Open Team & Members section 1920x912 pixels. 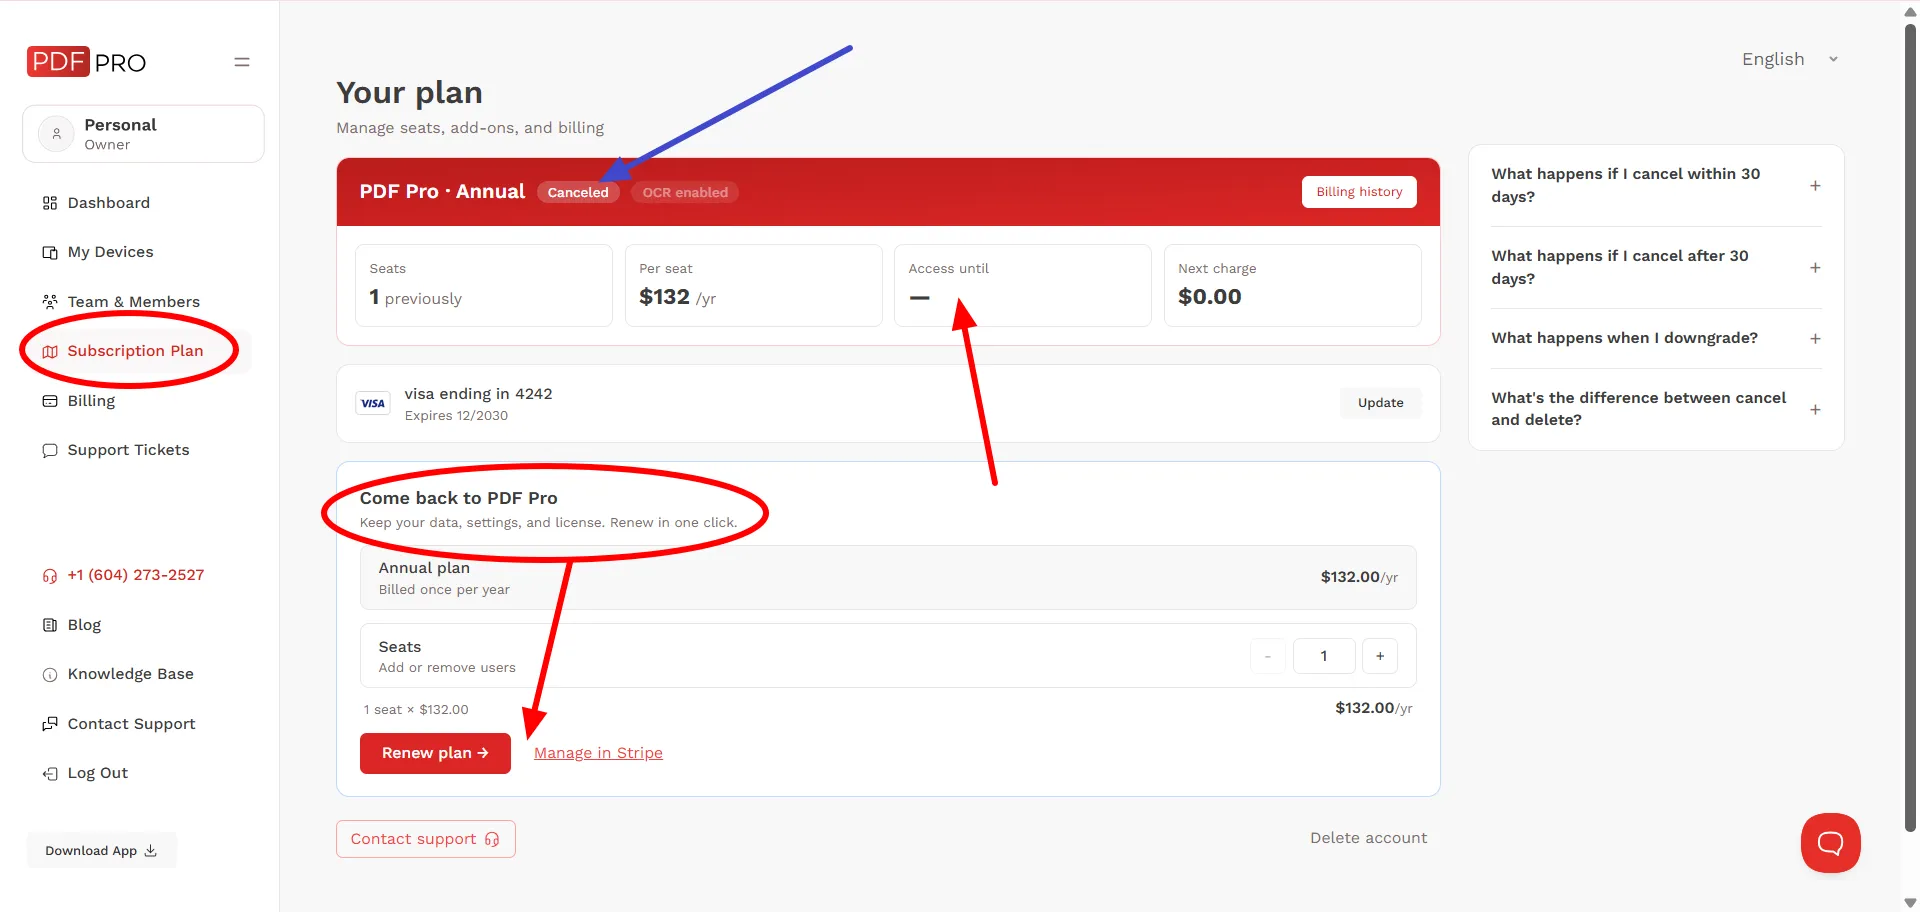click(121, 302)
